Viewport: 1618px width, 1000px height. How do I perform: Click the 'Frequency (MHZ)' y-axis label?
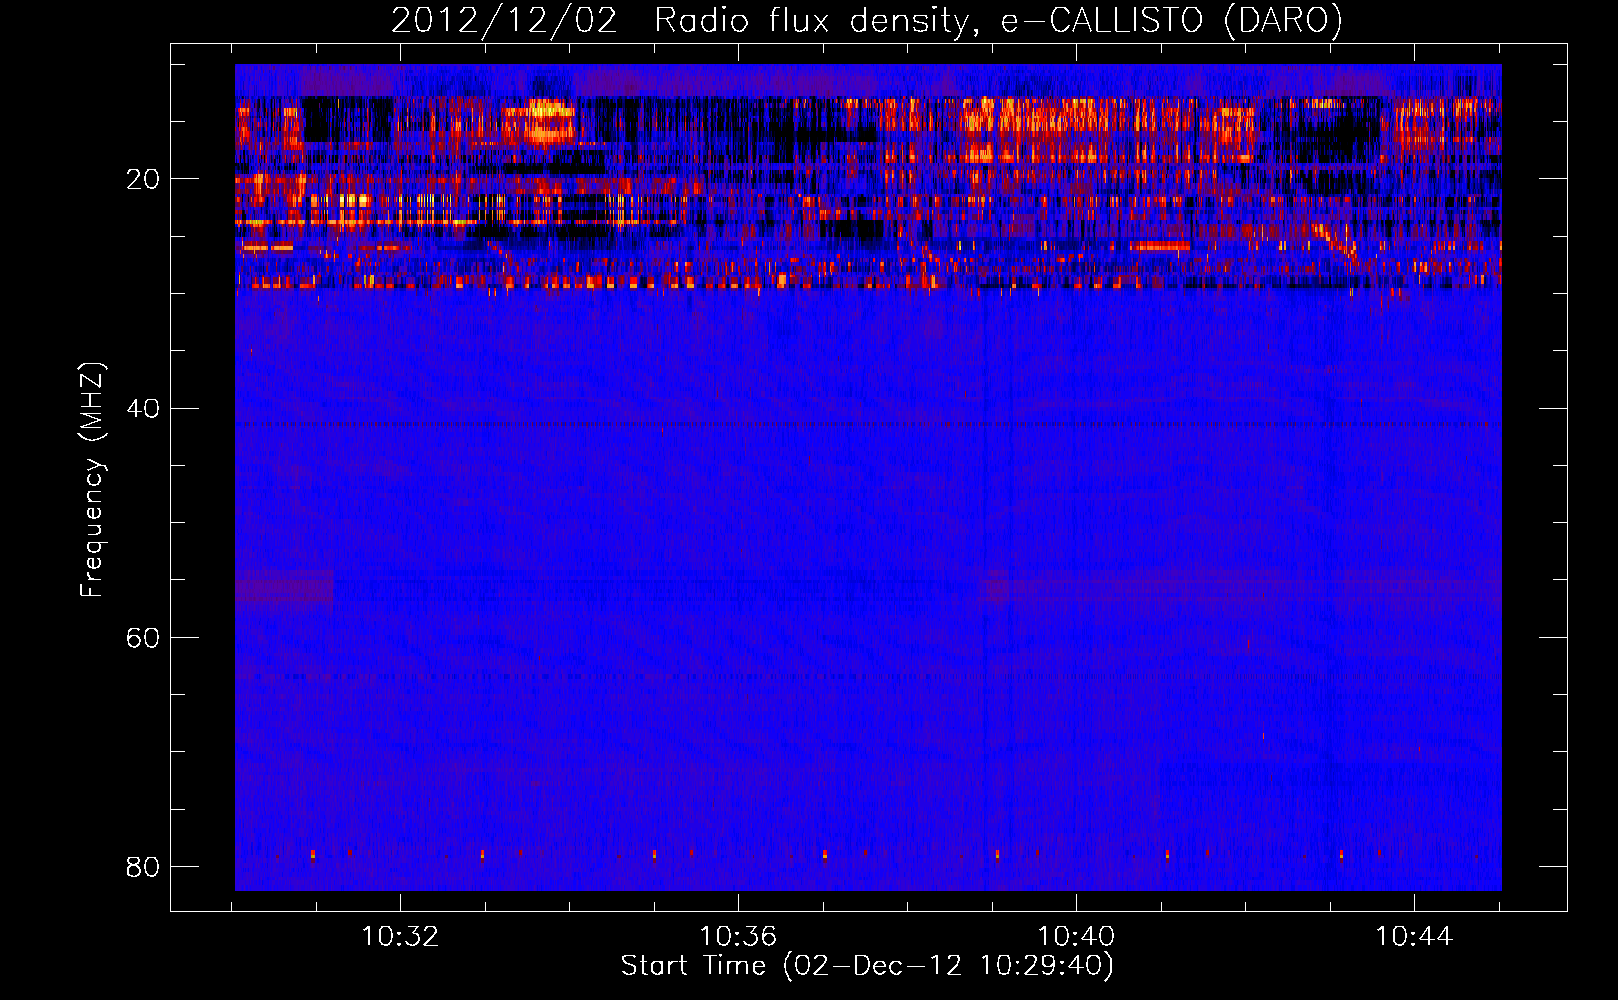(x=92, y=480)
